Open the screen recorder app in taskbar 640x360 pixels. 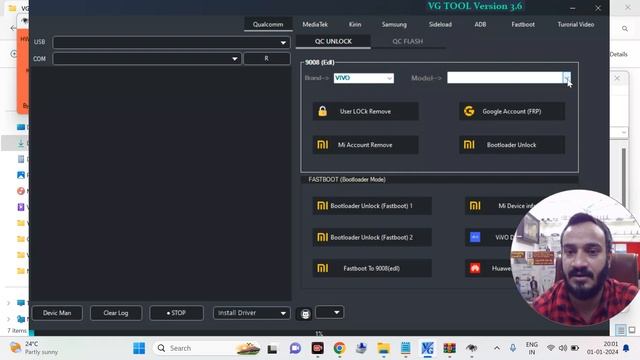point(318,348)
